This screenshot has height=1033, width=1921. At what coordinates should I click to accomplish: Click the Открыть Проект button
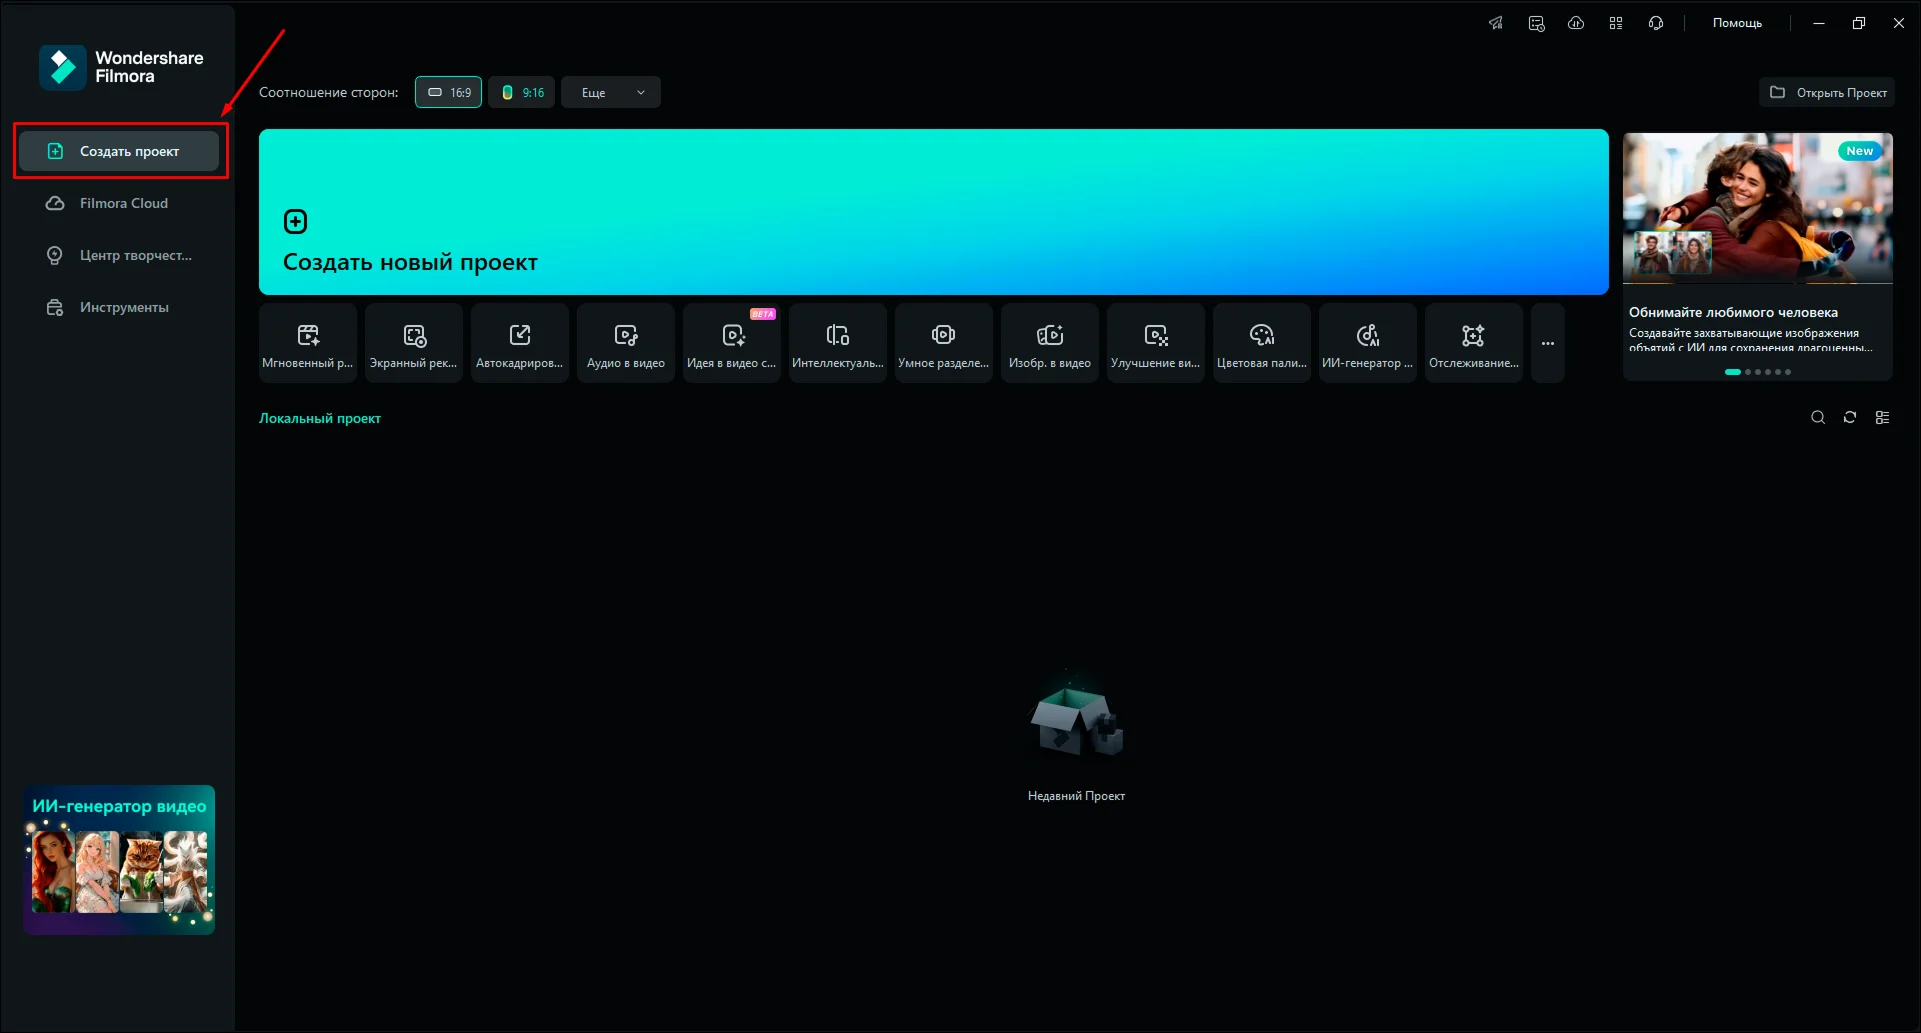[x=1827, y=92]
